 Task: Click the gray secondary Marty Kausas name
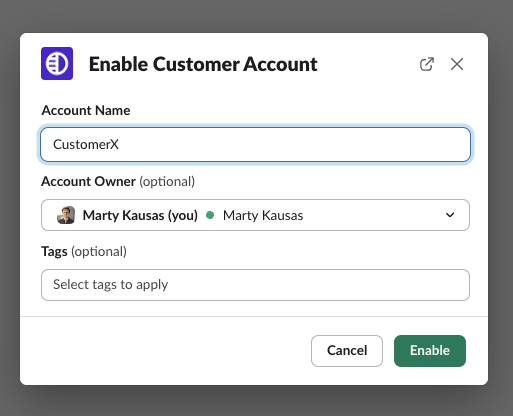coord(263,215)
